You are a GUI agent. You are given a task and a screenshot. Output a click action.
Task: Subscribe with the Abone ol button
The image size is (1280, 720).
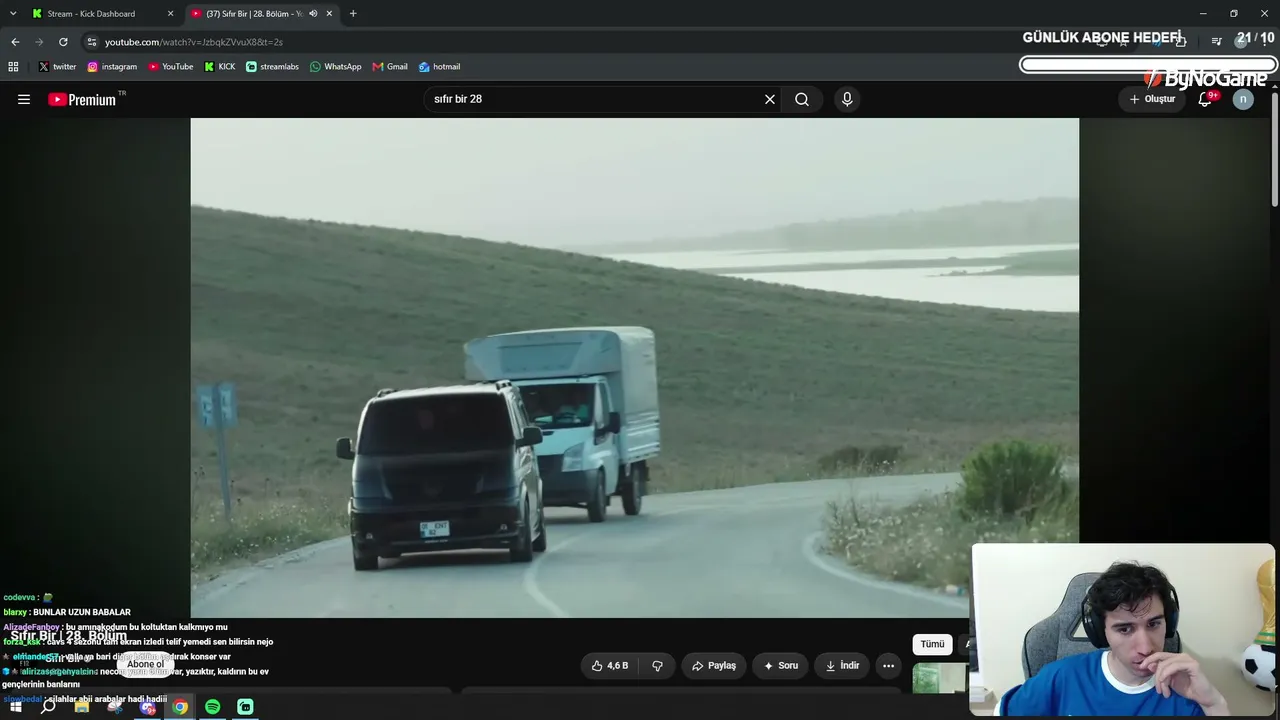pyautogui.click(x=145, y=664)
